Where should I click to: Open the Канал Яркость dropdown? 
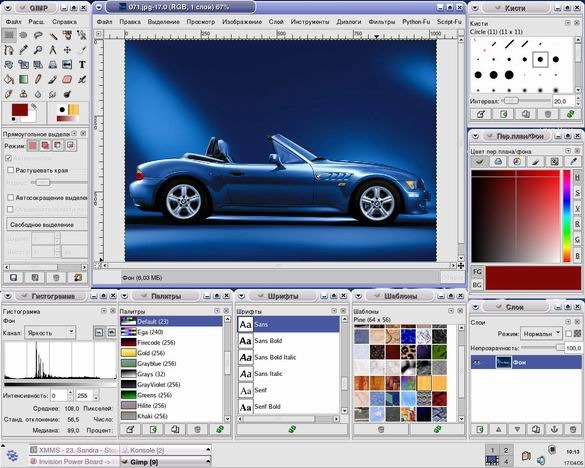point(50,333)
